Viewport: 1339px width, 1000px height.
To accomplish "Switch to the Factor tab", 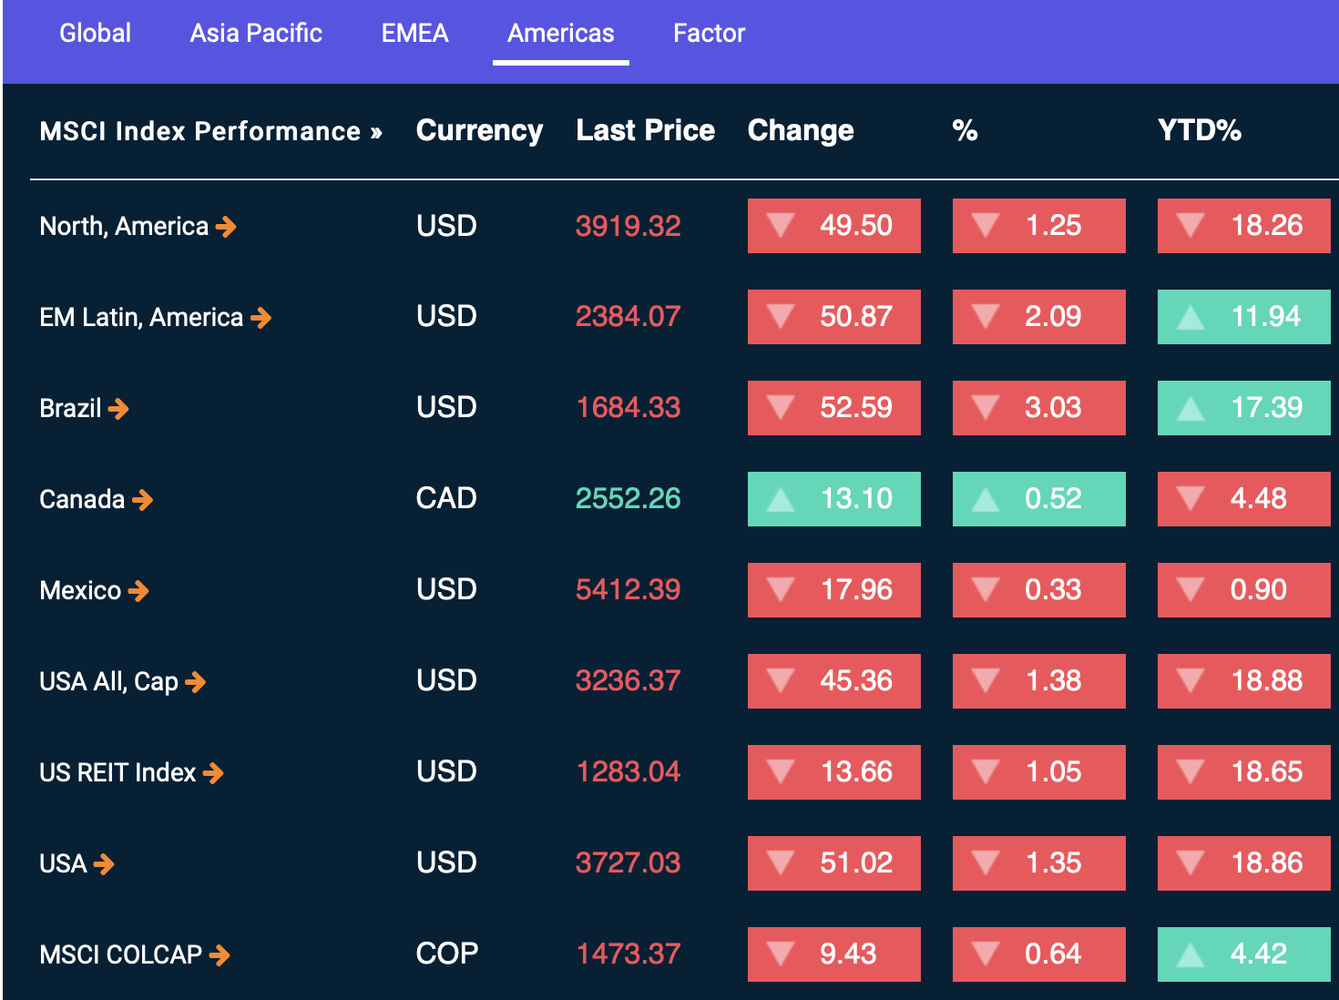I will 709,33.
